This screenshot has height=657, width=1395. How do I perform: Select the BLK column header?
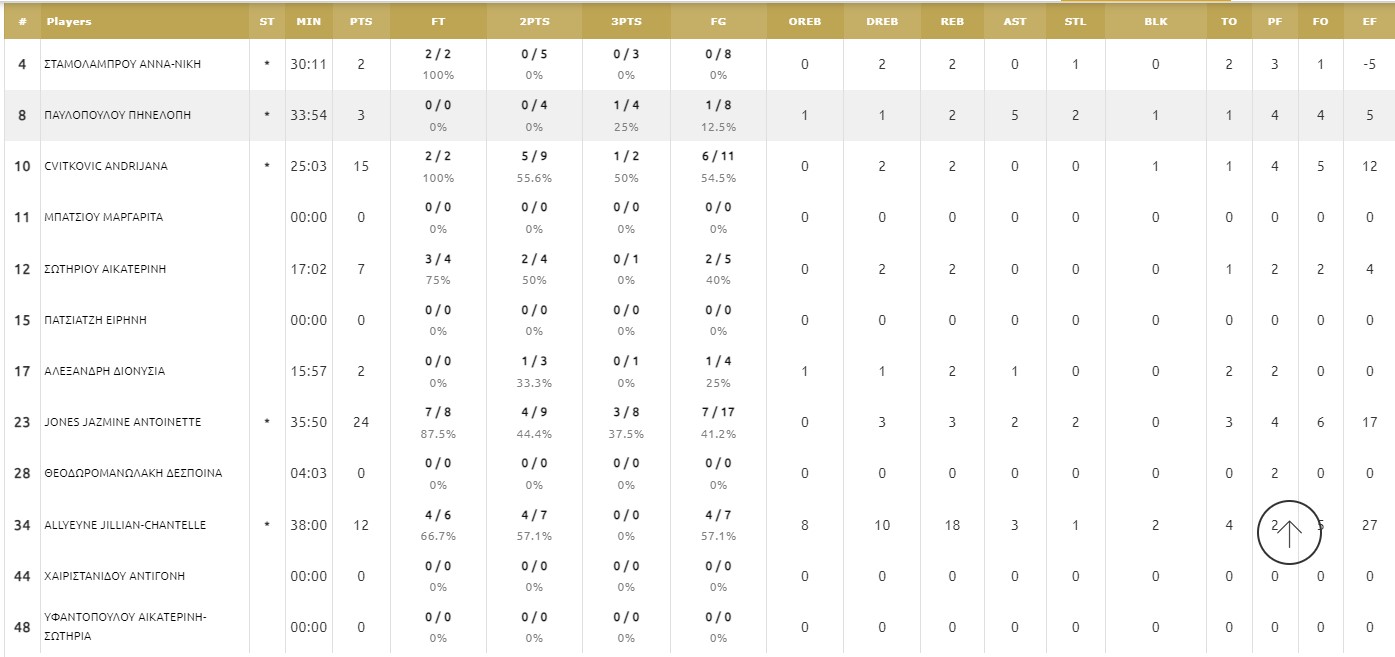[1155, 21]
